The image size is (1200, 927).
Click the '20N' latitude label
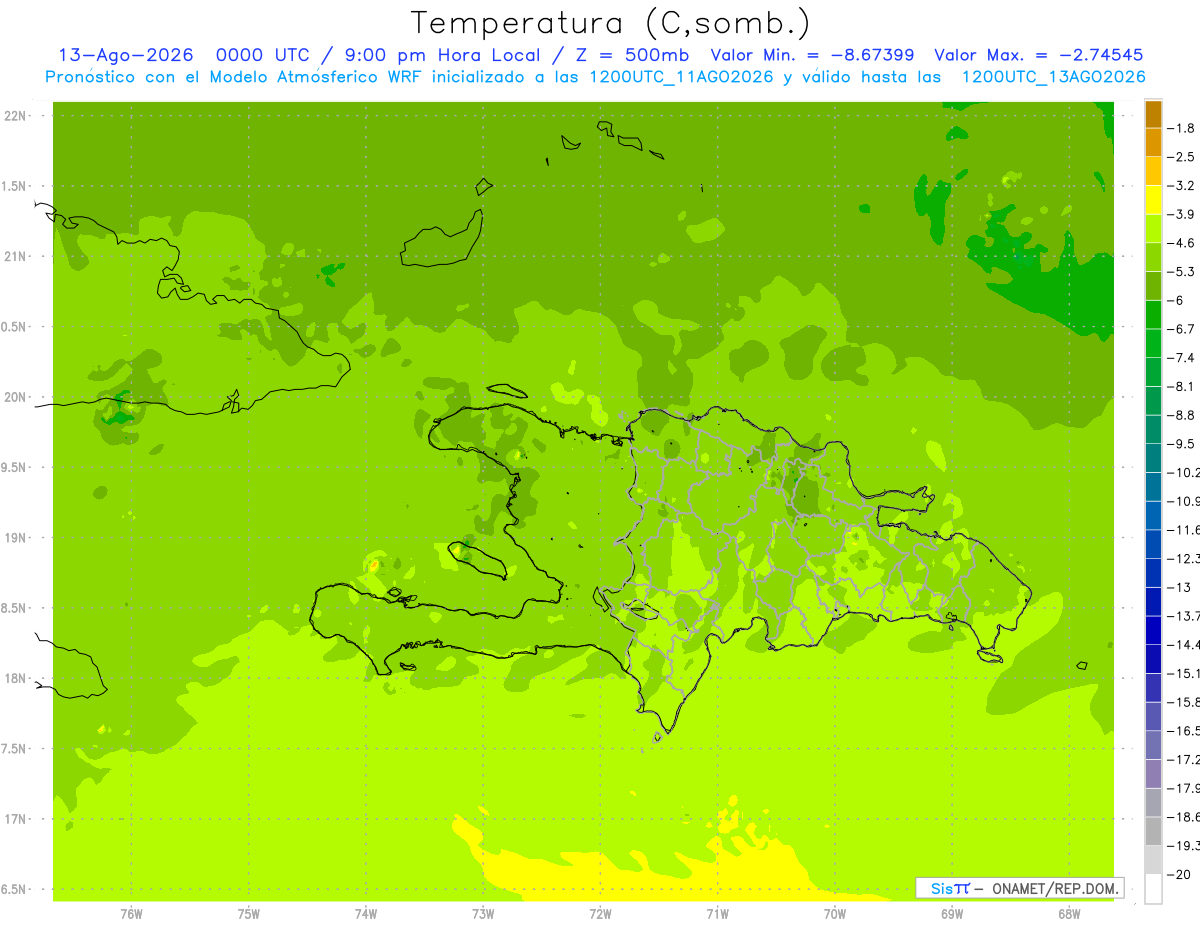(16, 397)
